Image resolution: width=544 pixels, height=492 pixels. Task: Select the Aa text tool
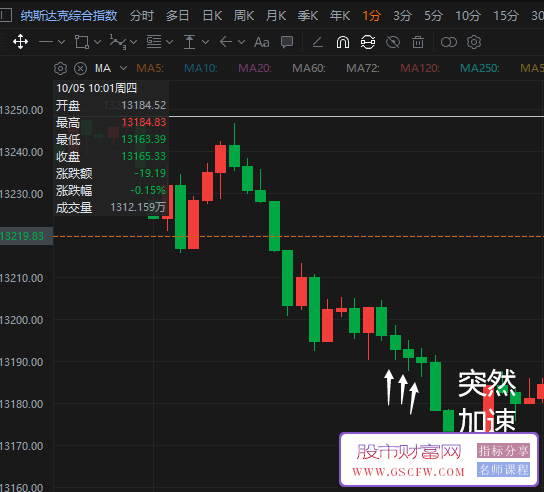click(262, 42)
